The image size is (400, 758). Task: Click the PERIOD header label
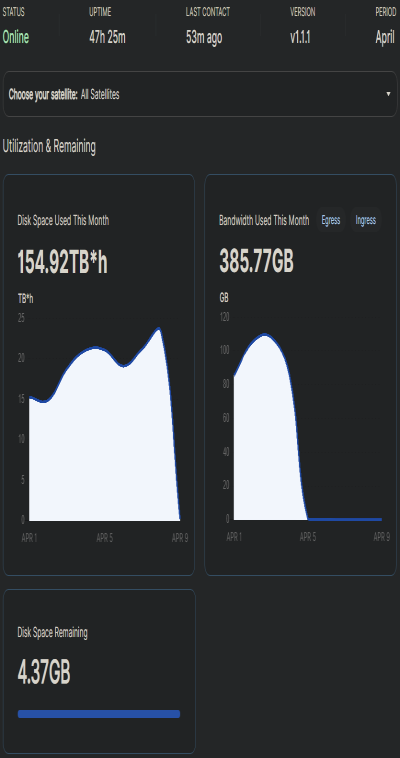point(385,12)
